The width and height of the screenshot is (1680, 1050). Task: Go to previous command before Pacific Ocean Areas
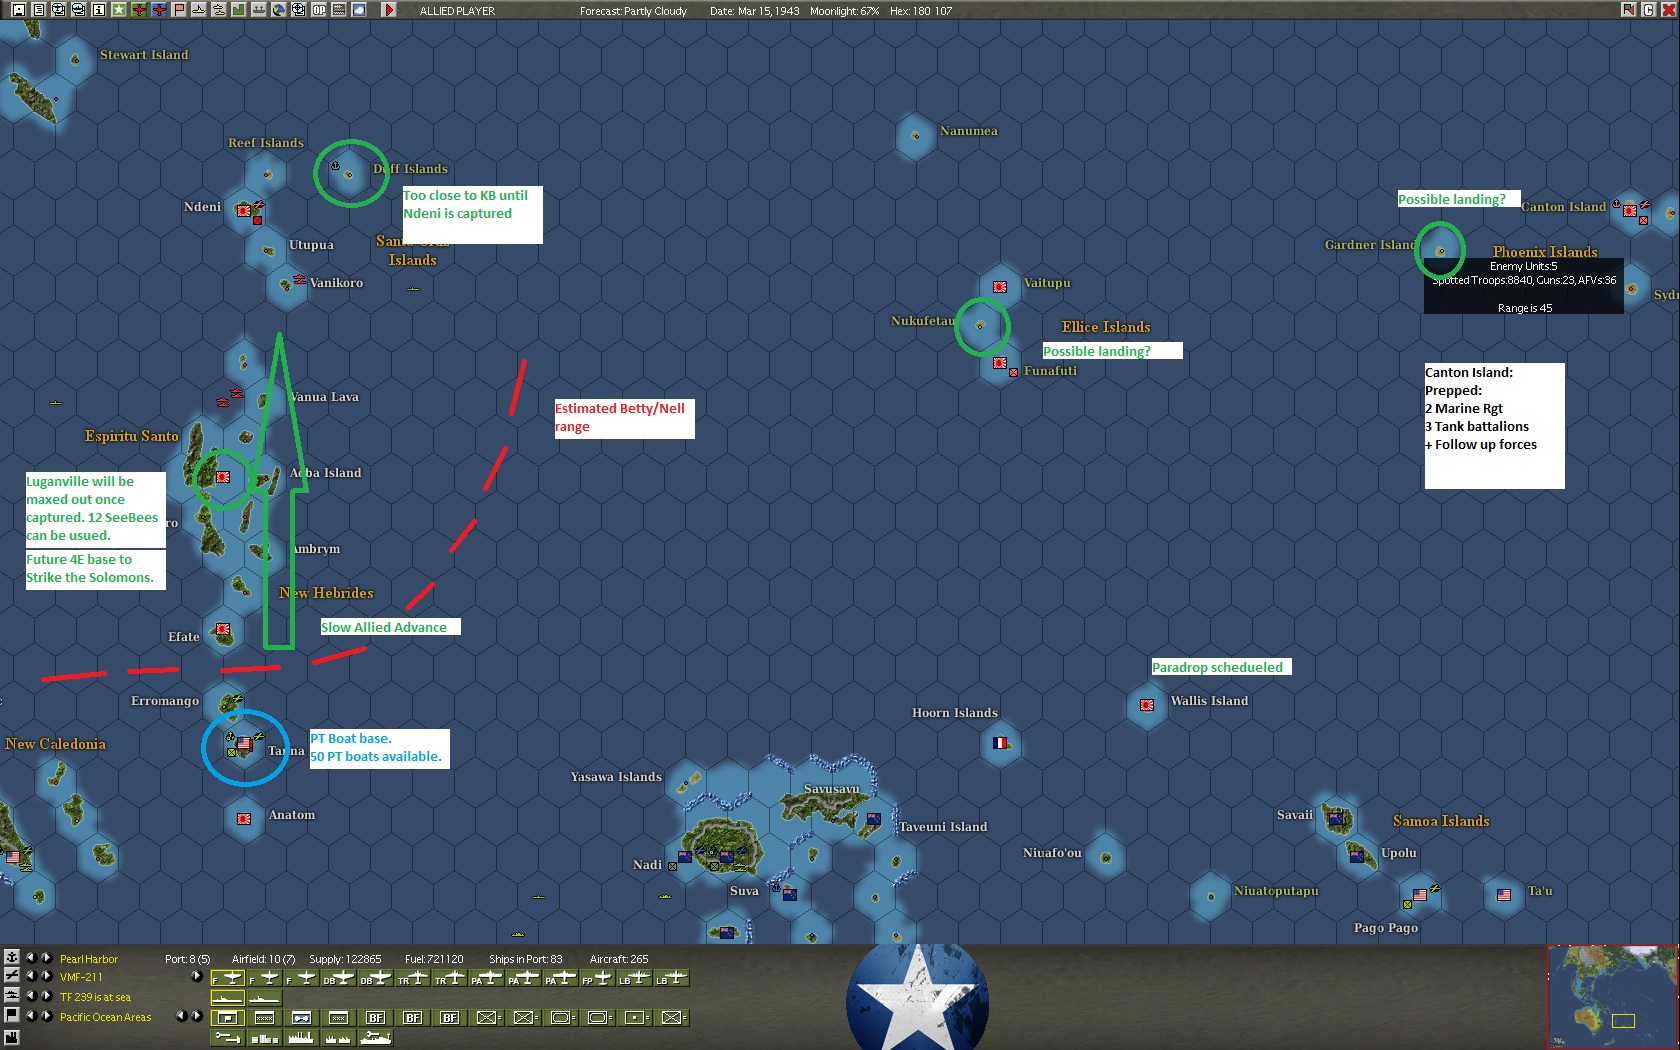[x=32, y=1016]
